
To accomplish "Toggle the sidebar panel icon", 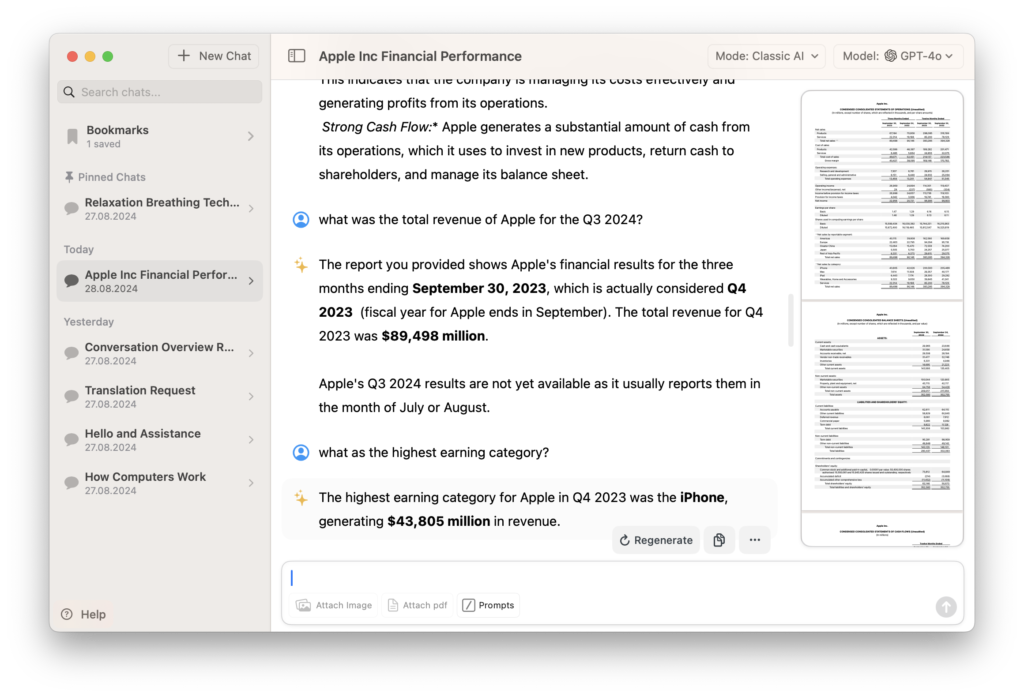I will (x=296, y=56).
